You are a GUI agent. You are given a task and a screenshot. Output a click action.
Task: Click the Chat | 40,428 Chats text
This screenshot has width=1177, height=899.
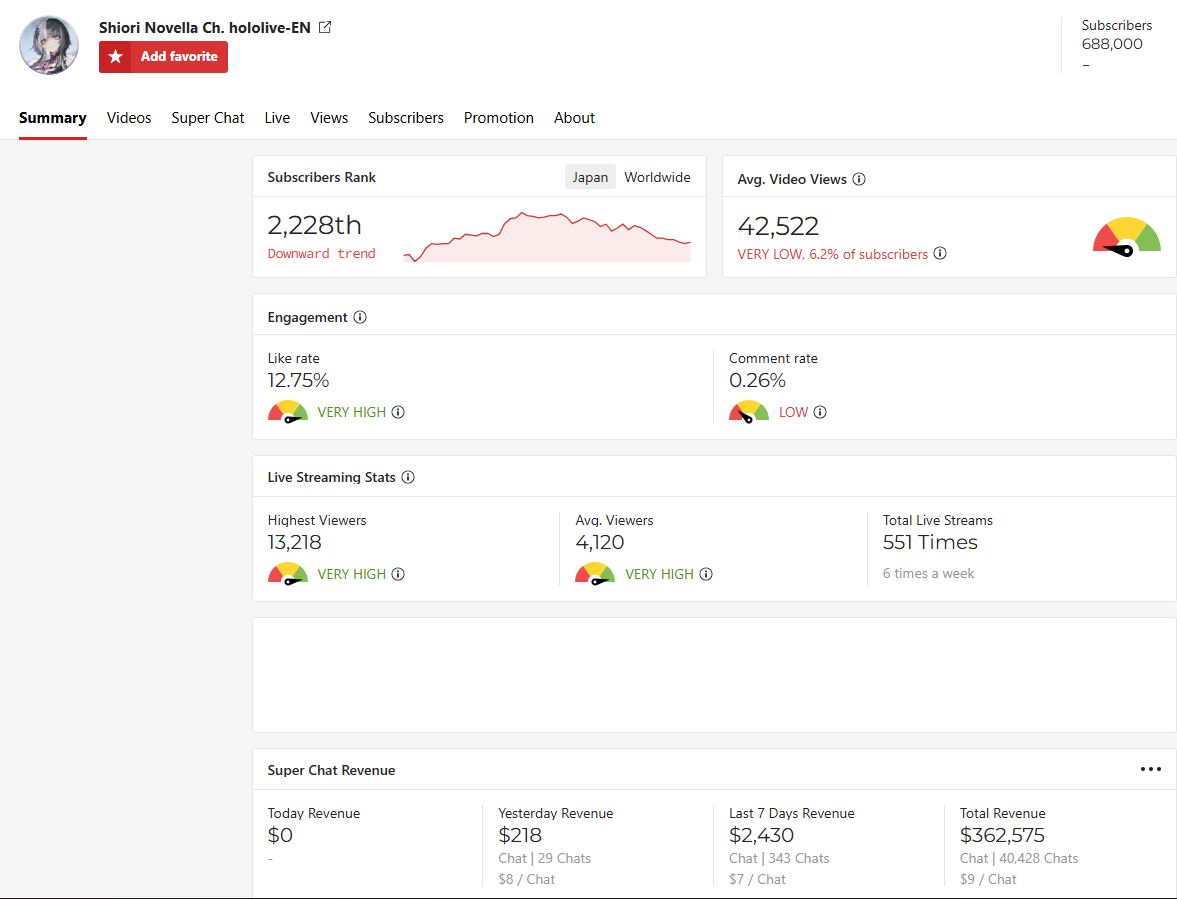click(1019, 858)
